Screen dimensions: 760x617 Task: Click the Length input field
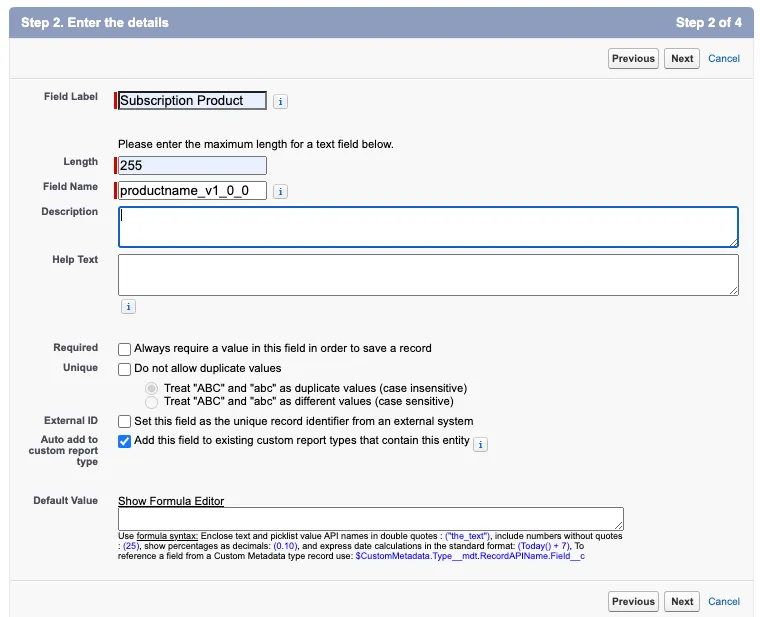click(x=192, y=166)
